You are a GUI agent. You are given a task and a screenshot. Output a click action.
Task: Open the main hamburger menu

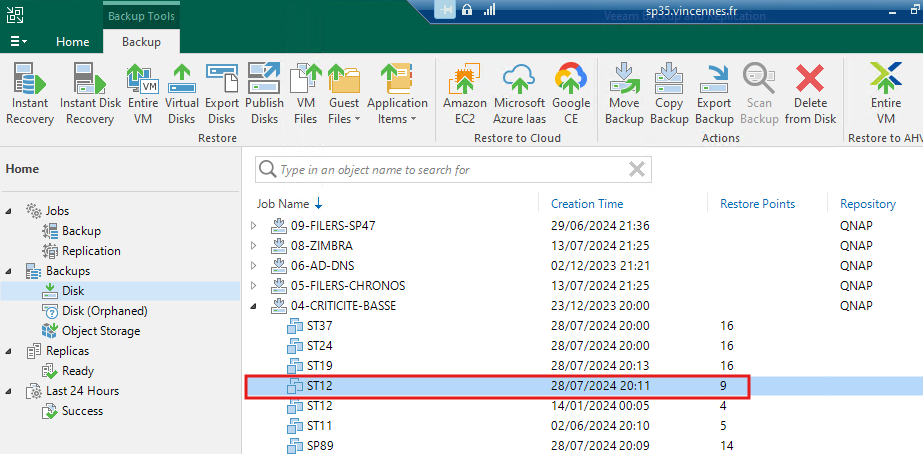pos(17,42)
